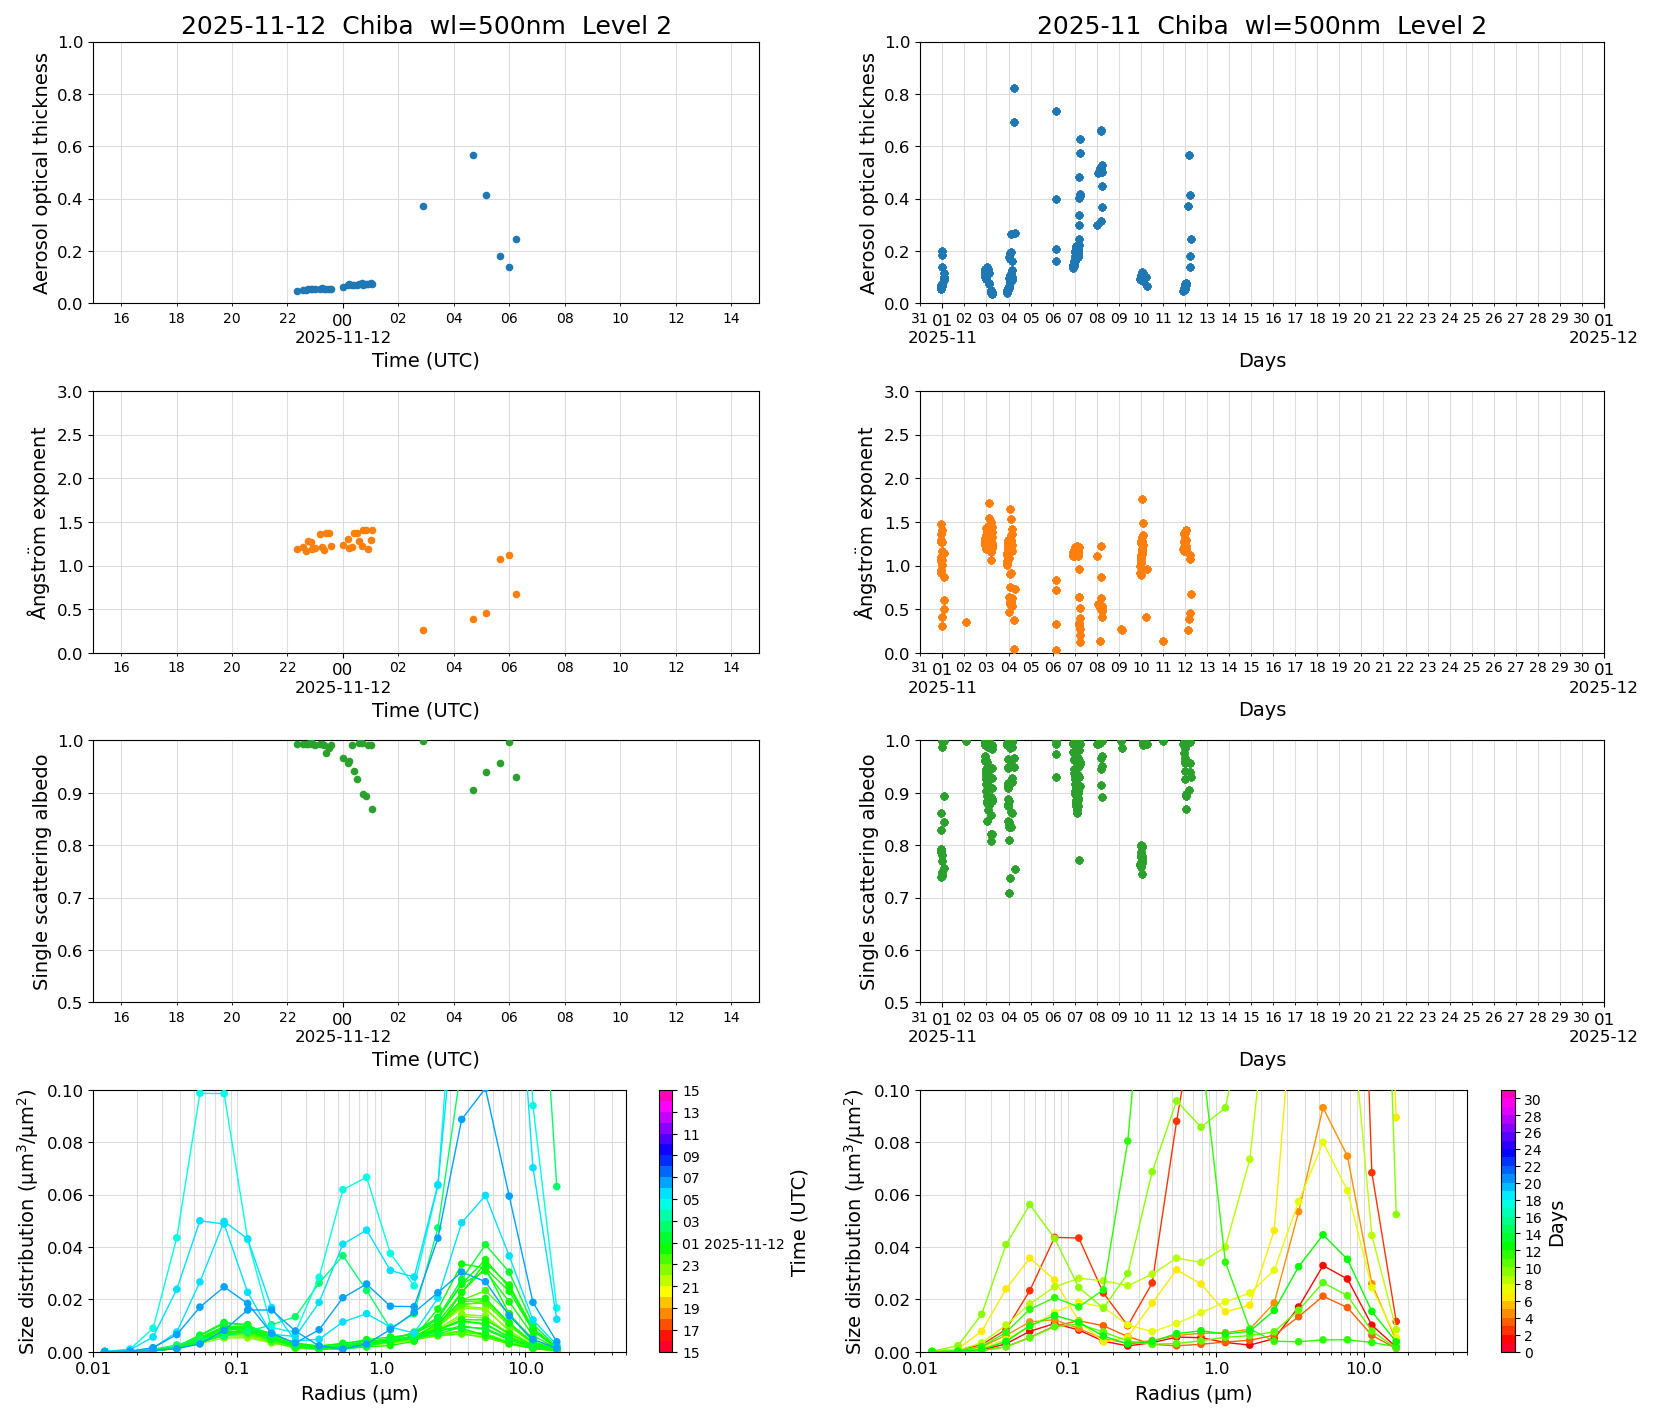Screen dimensions: 1654x1420
Task: Select the highest optical thickness point in monthly plot
Action: click(1014, 88)
